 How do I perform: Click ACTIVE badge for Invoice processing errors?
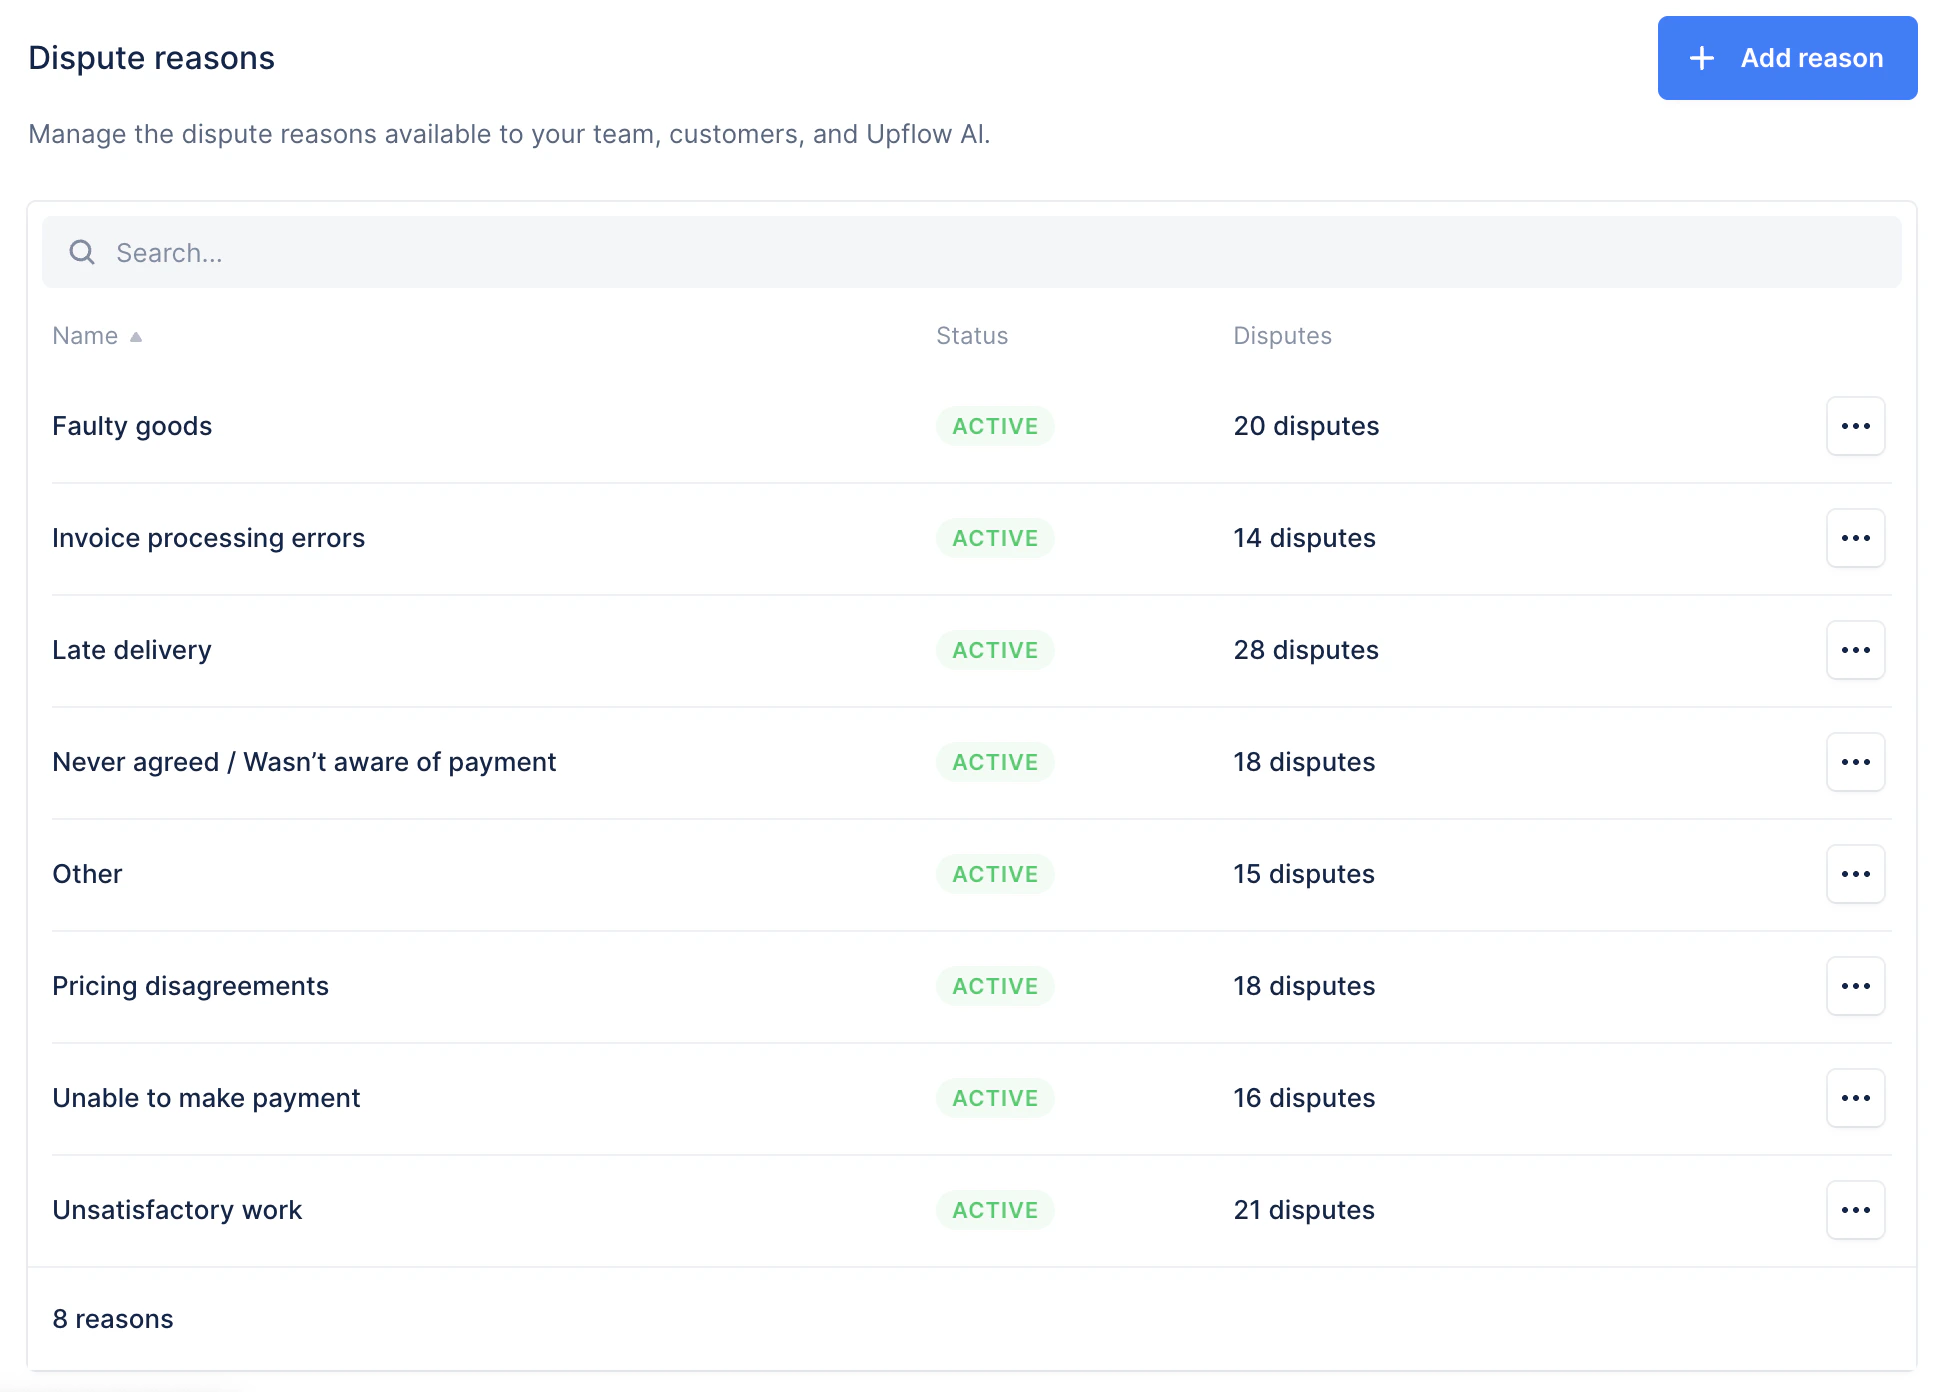click(995, 538)
